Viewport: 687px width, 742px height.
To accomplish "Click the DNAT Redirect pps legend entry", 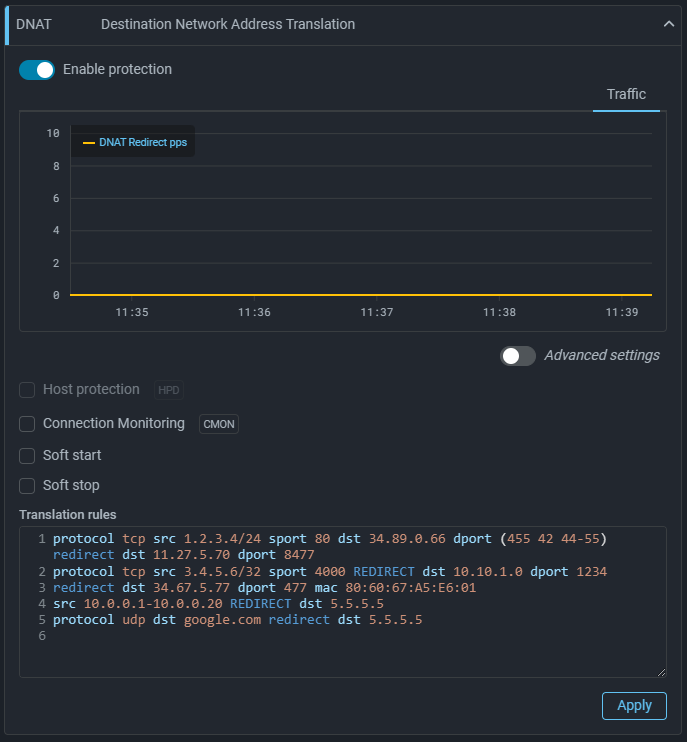I will tap(142, 143).
